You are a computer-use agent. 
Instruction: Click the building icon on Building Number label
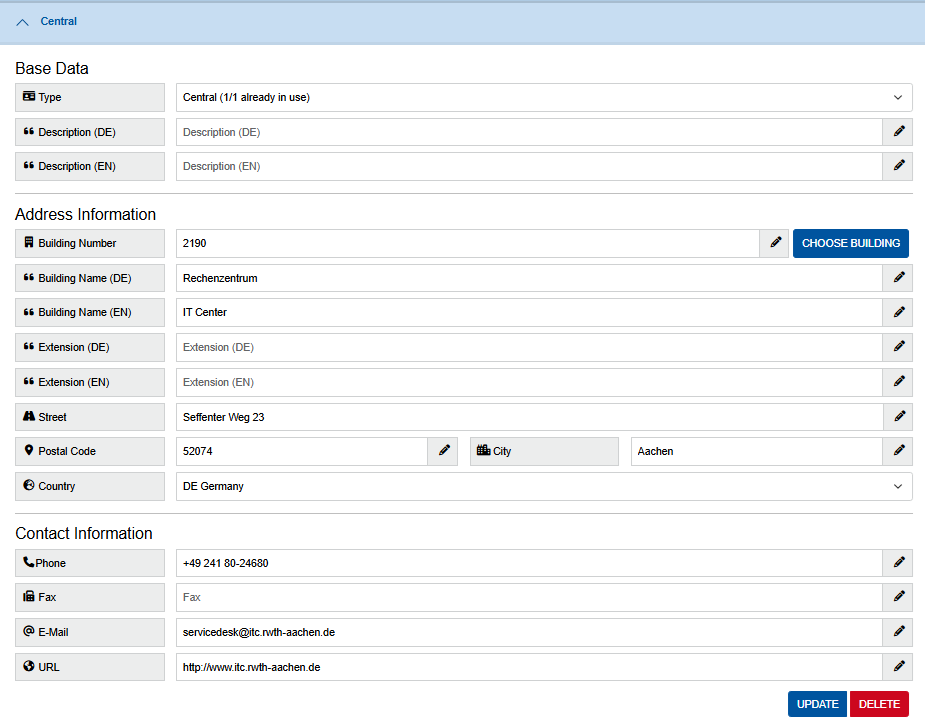[28, 243]
